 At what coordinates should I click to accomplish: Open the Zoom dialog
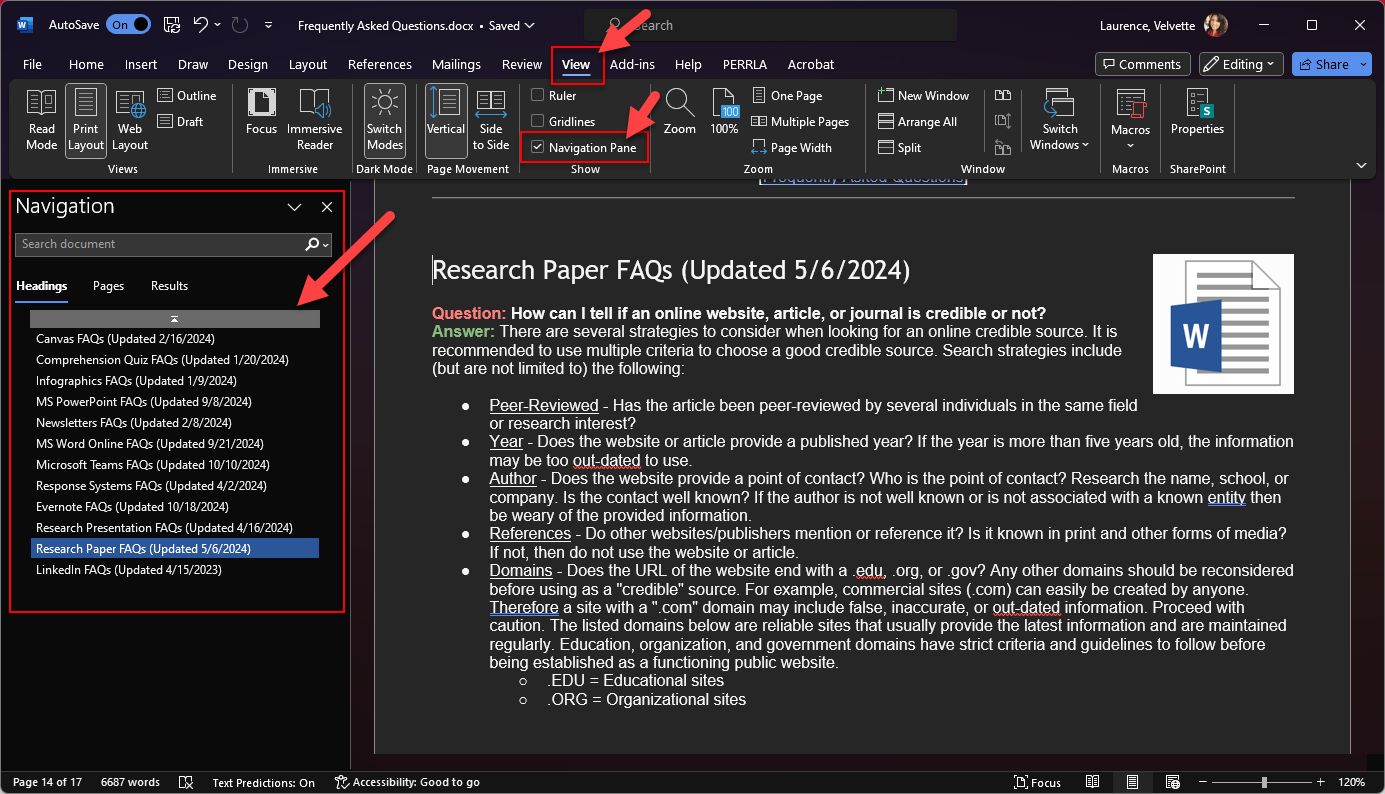pyautogui.click(x=680, y=112)
